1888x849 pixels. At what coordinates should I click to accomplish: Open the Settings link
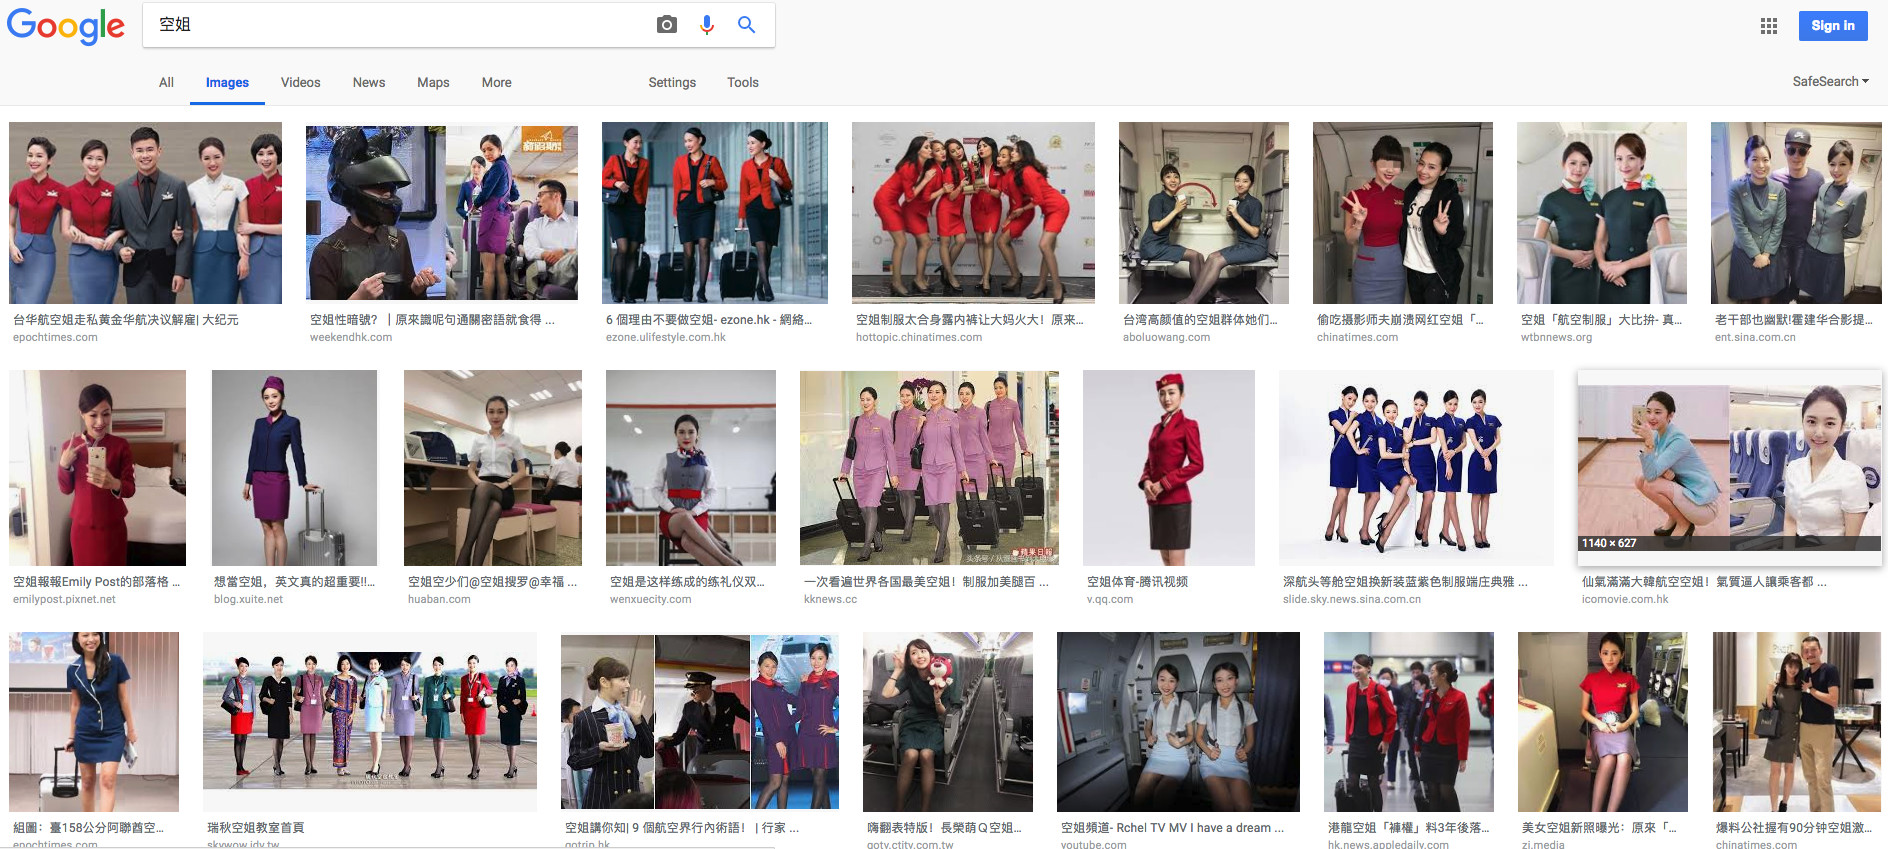[x=671, y=83]
